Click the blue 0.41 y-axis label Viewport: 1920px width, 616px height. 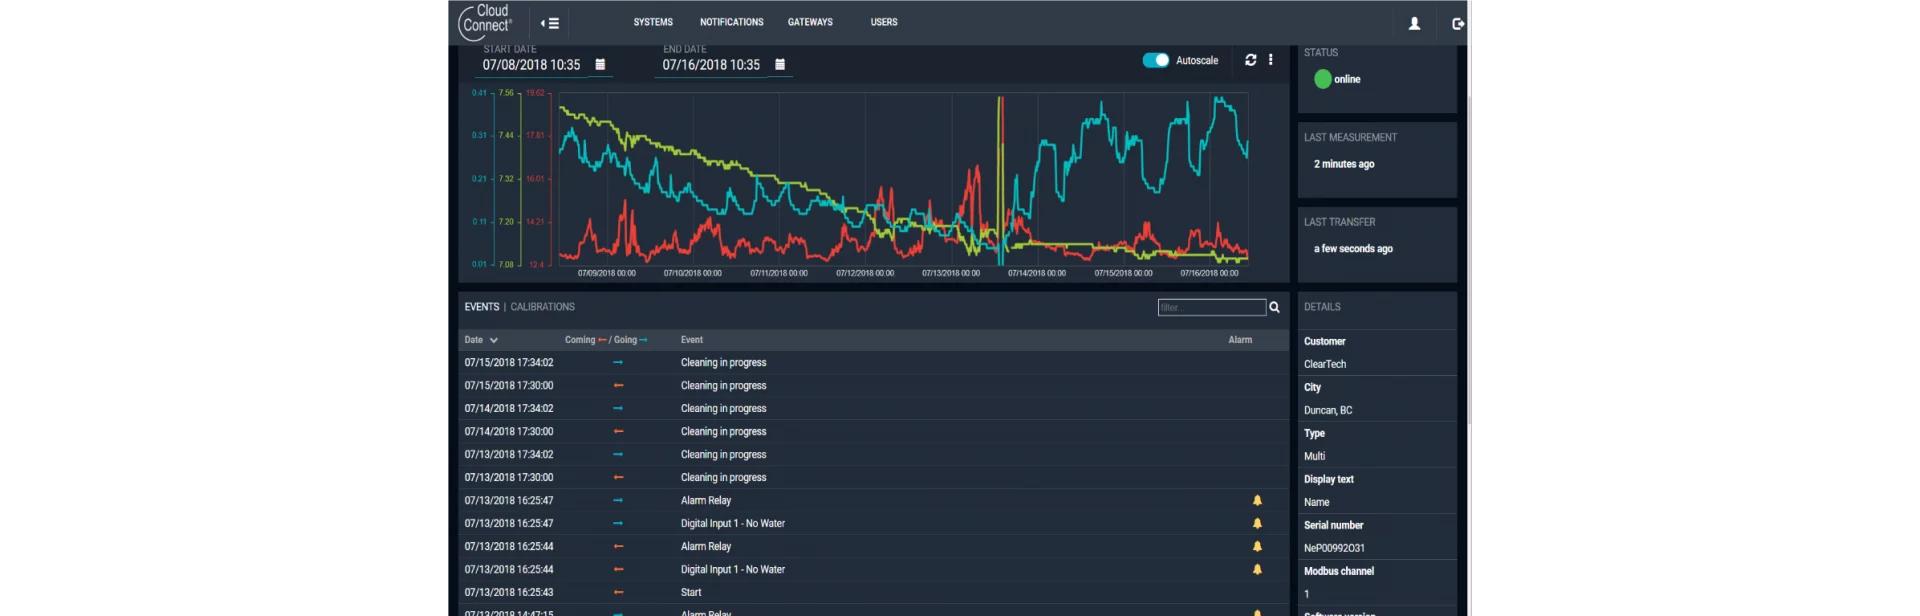[x=479, y=93]
